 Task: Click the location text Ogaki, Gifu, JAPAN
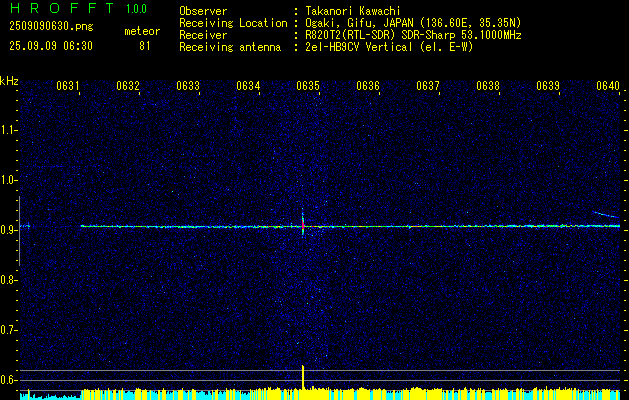[358, 23]
